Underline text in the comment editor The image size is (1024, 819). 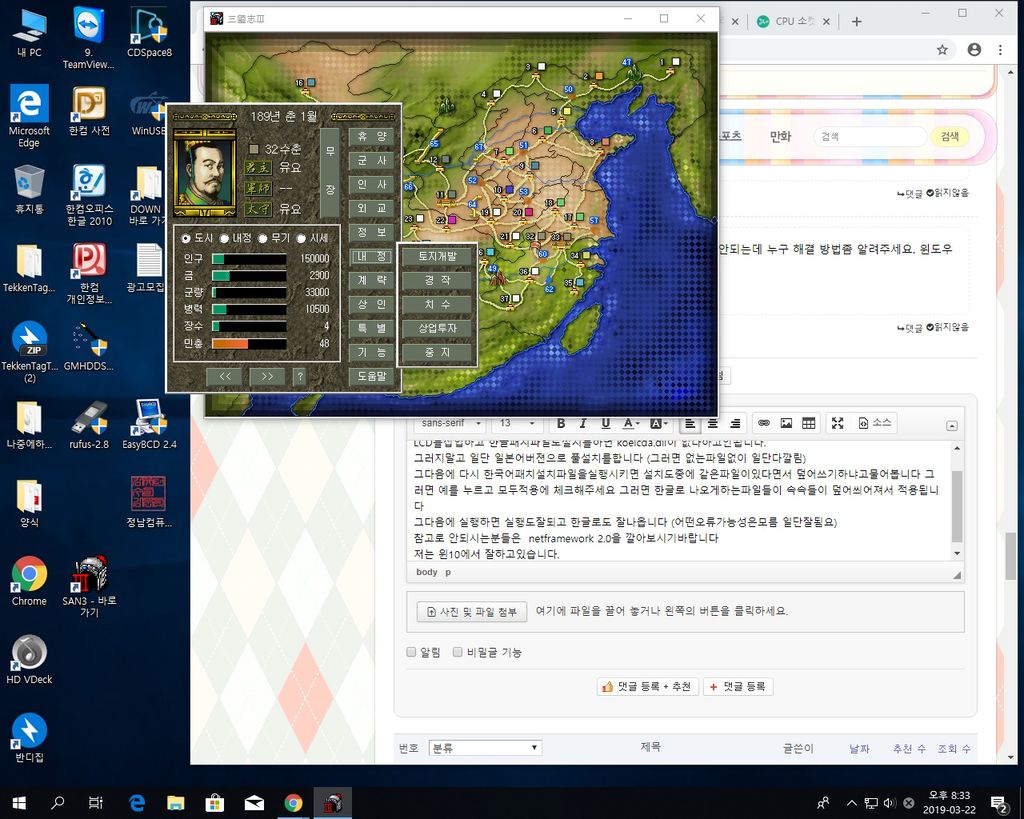click(x=605, y=424)
